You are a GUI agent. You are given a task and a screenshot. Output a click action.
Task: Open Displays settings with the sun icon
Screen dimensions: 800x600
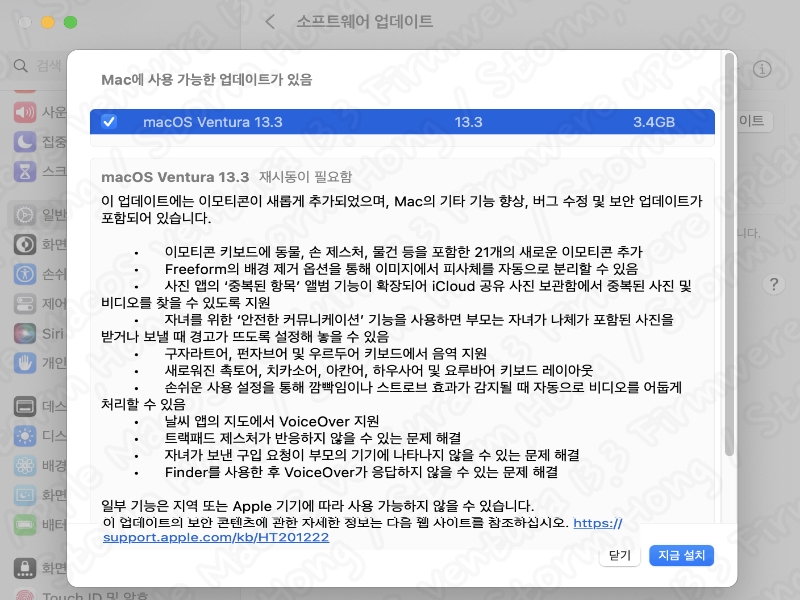tap(25, 436)
